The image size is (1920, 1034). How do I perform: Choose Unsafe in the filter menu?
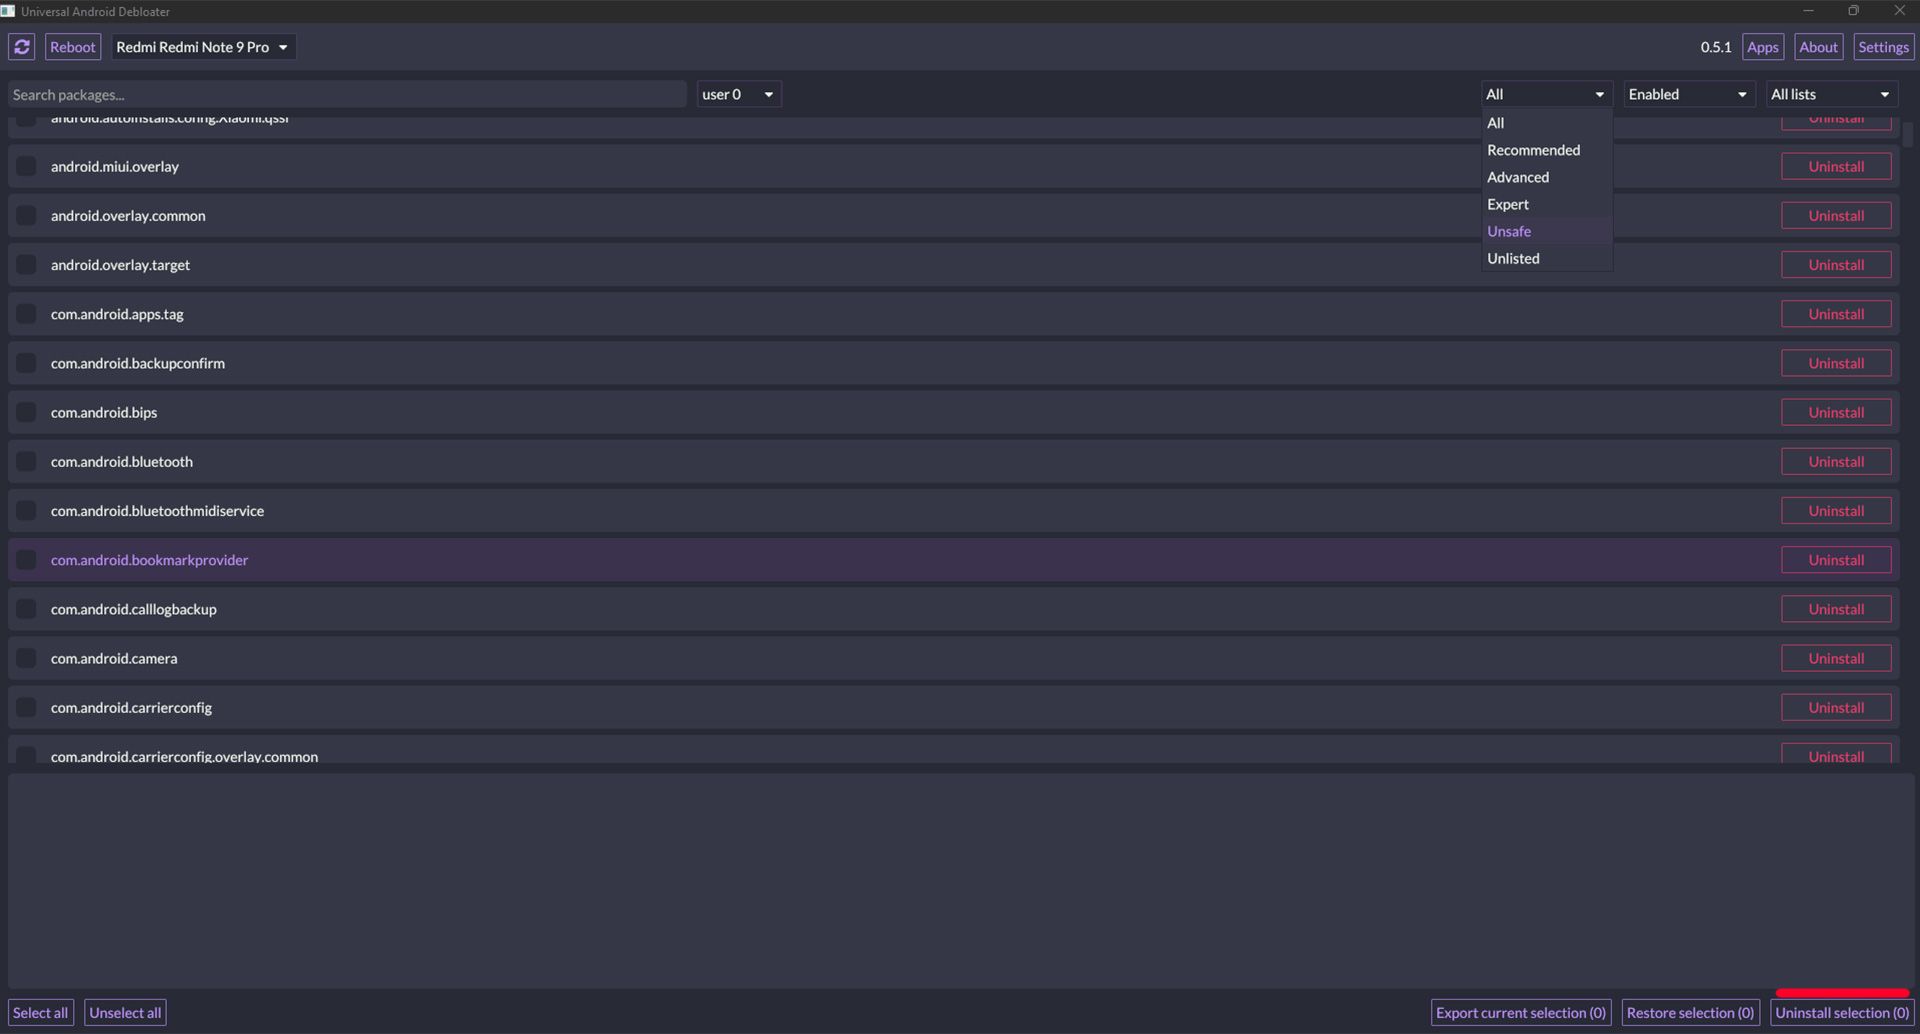coord(1546,231)
